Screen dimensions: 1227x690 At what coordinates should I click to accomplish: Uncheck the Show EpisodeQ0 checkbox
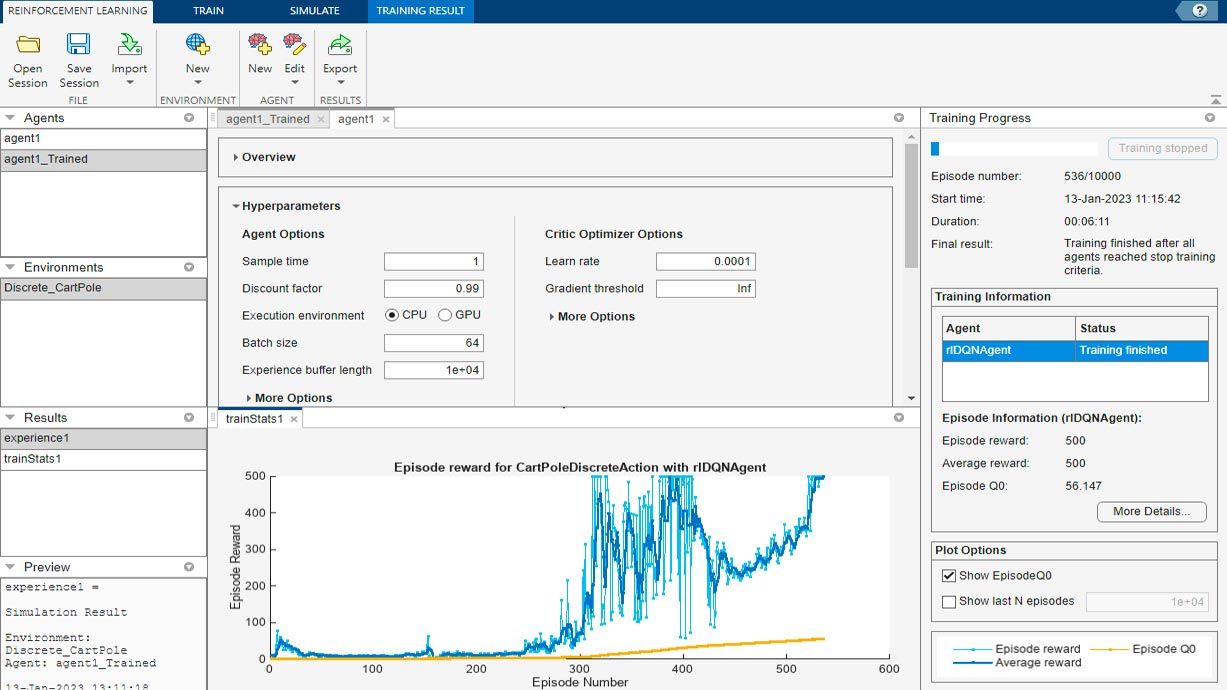point(949,576)
